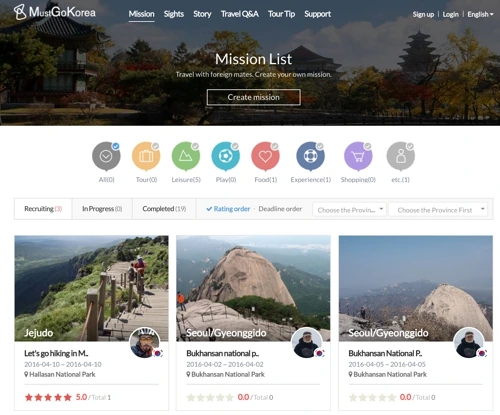Open the Choose the Province dropdown
The height and width of the screenshot is (415, 500).
(349, 210)
